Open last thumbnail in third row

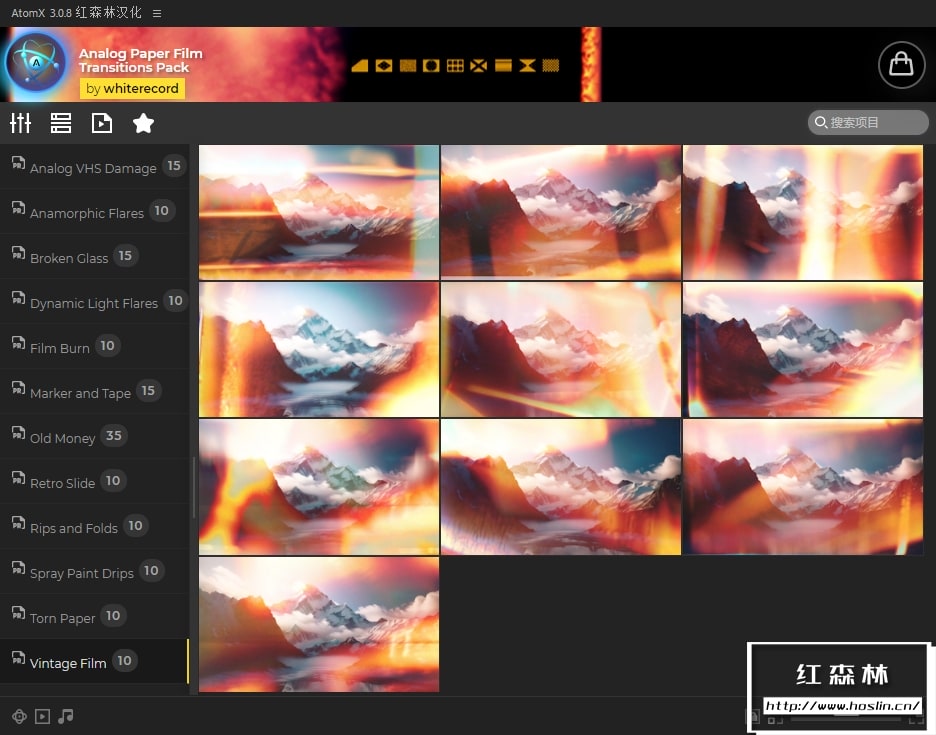tap(803, 487)
